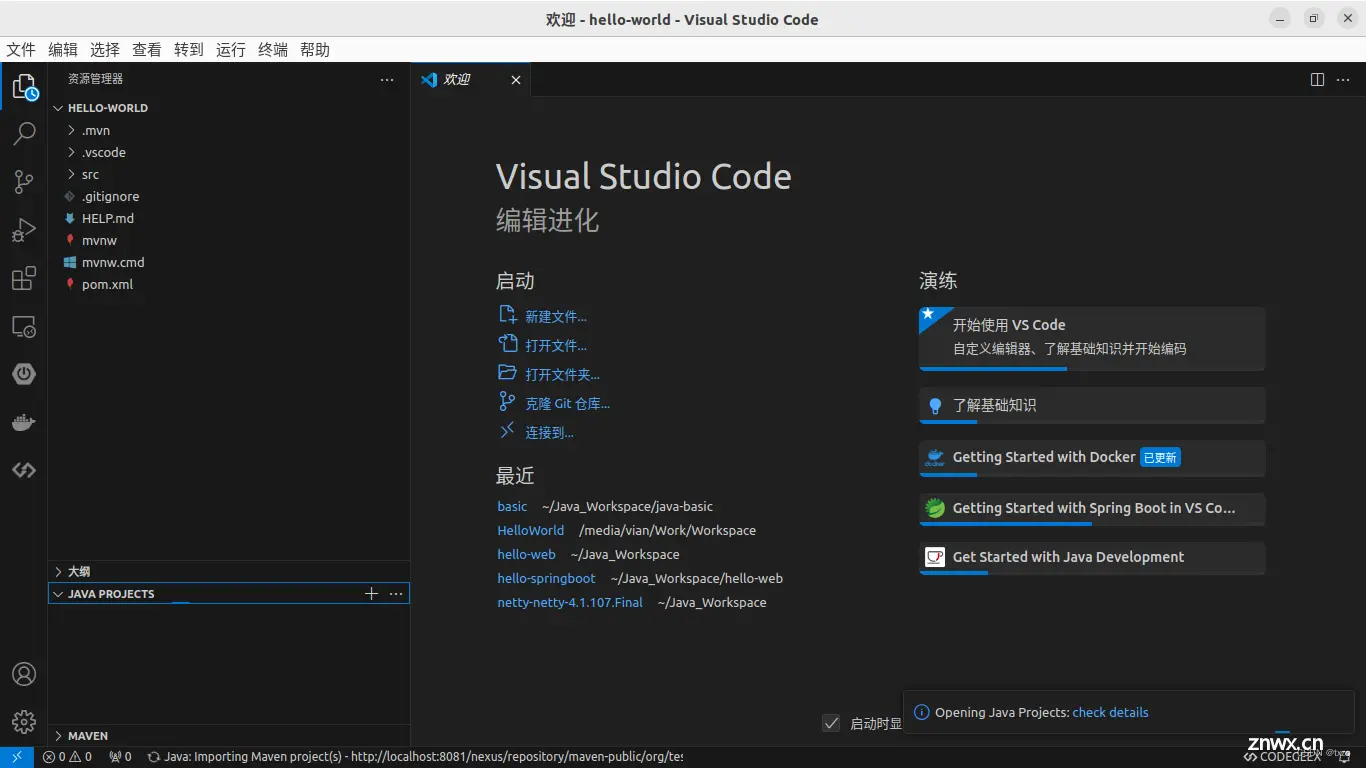
Task: Open the Remote Explorer icon
Action: click(x=24, y=326)
